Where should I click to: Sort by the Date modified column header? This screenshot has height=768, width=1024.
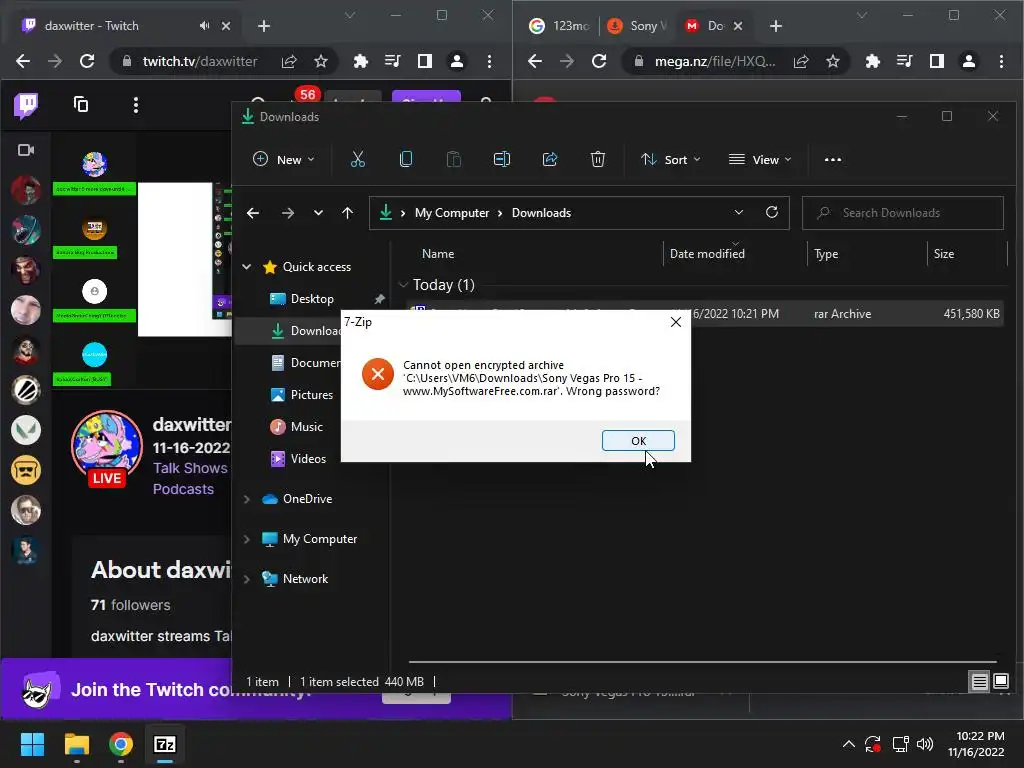pos(707,253)
